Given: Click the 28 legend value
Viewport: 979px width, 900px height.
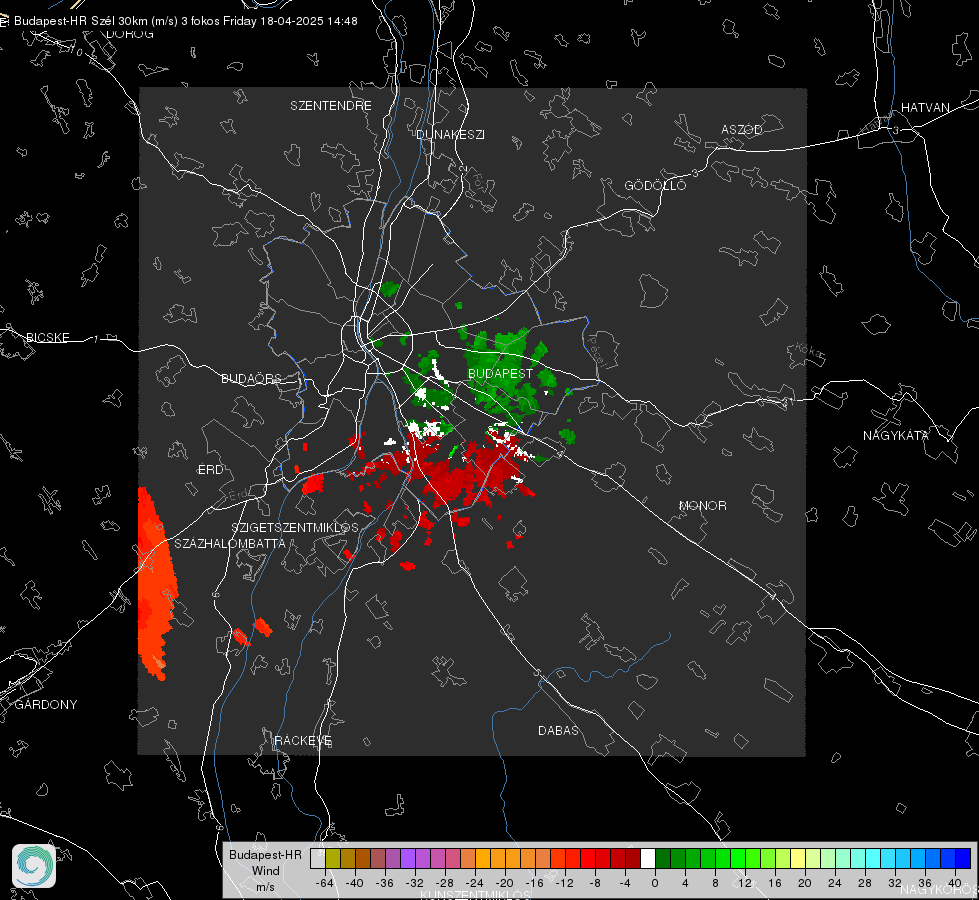Looking at the screenshot, I should (x=865, y=883).
